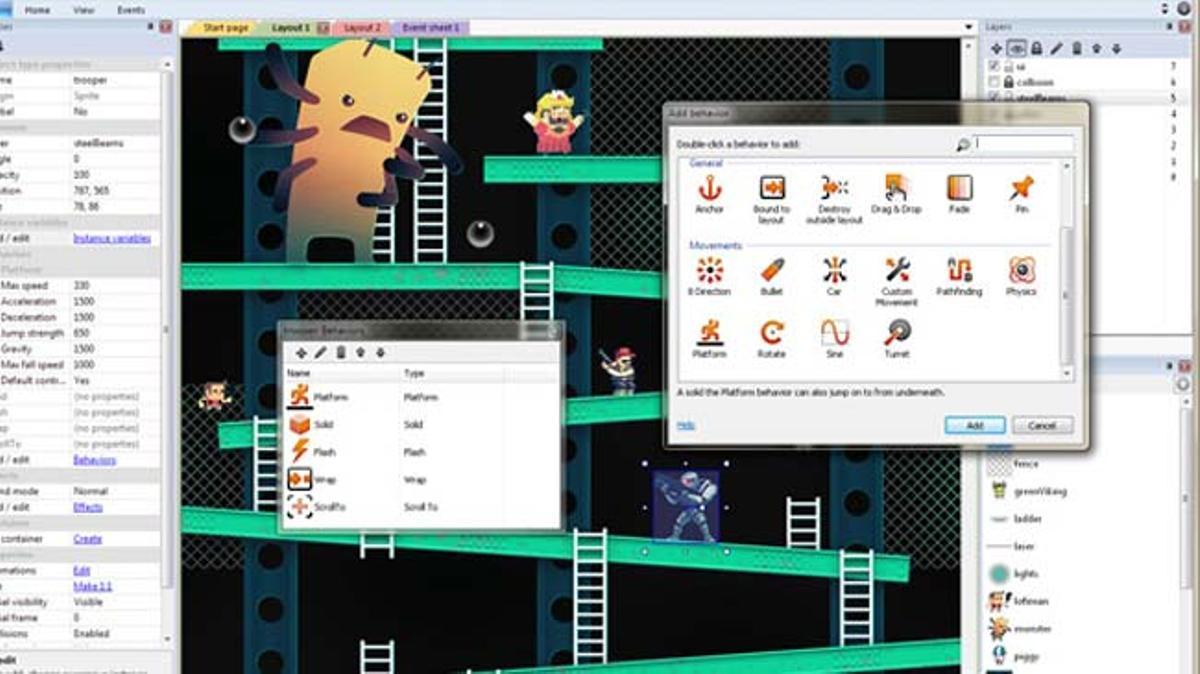Viewport: 1200px width, 674px height.
Task: Toggle visibility of the ui layer
Action: [x=996, y=66]
